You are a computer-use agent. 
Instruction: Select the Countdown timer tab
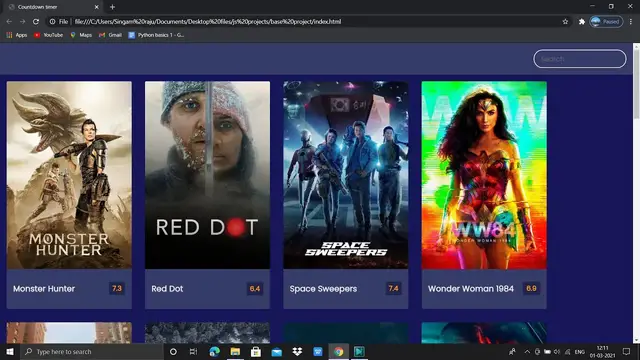53,7
